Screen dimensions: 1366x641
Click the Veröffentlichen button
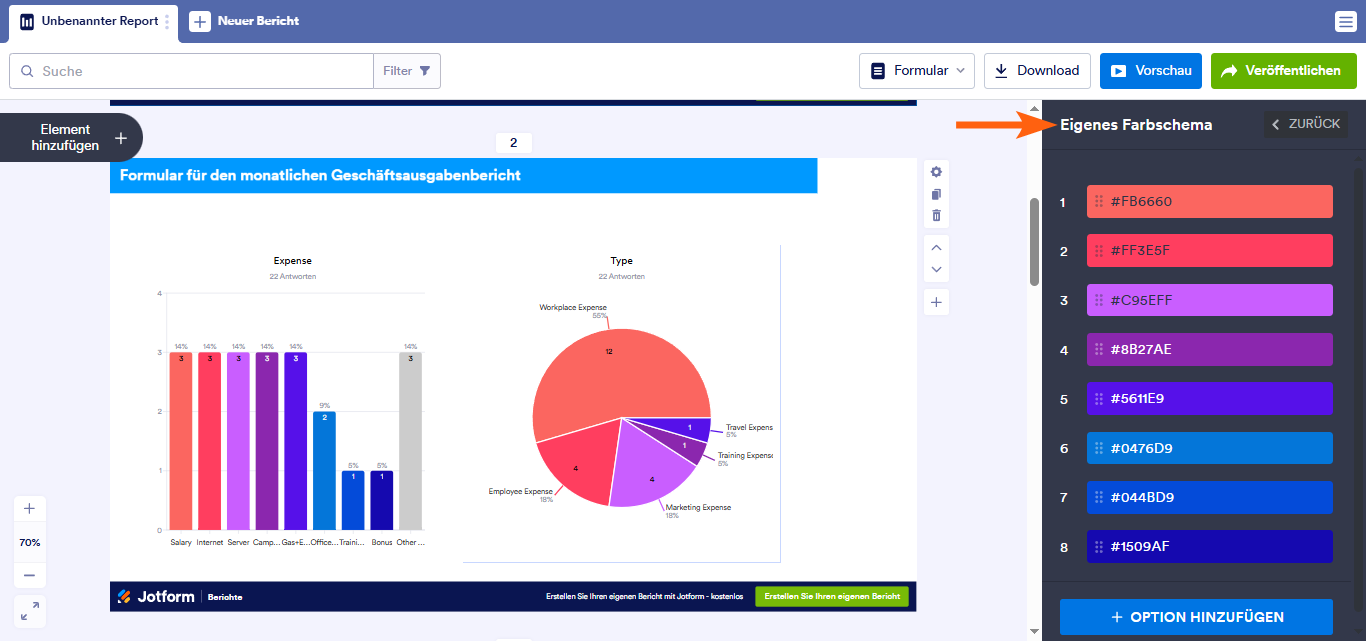click(1284, 71)
